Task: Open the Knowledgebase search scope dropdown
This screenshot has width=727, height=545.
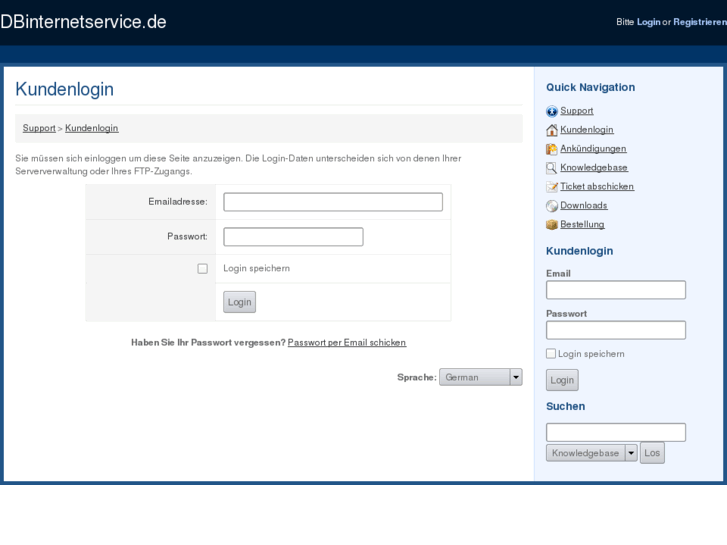Action: click(x=592, y=453)
